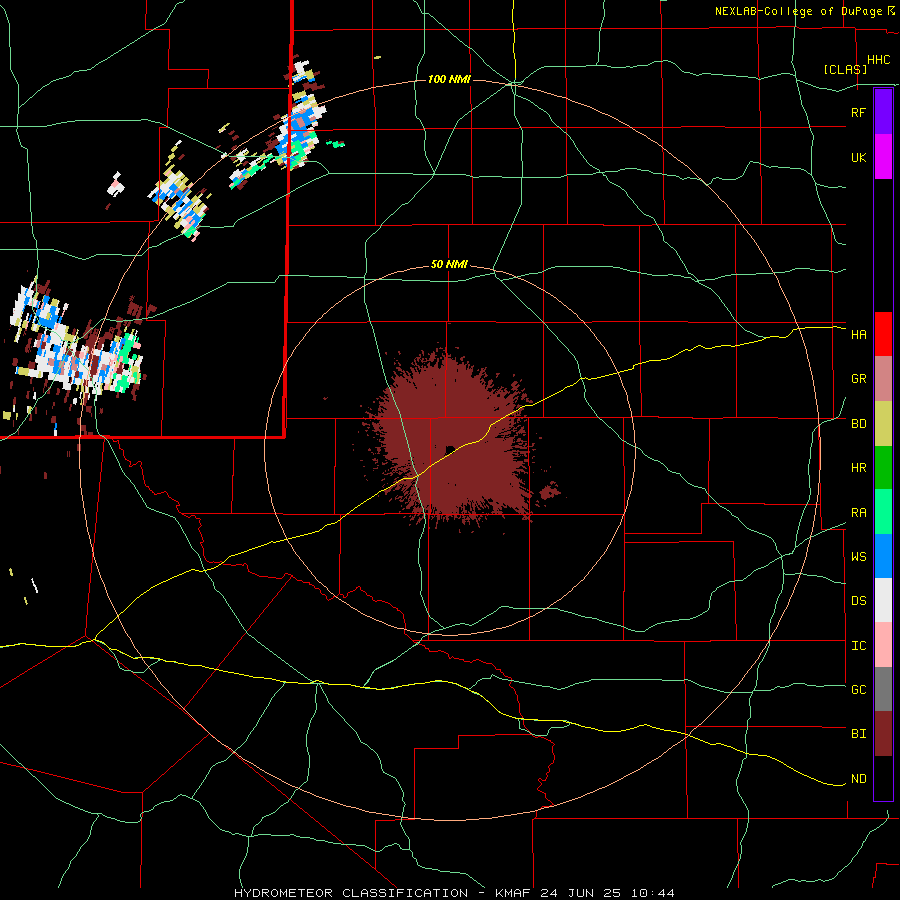The width and height of the screenshot is (900, 900).
Task: Click the HHC product label
Action: coord(878,60)
